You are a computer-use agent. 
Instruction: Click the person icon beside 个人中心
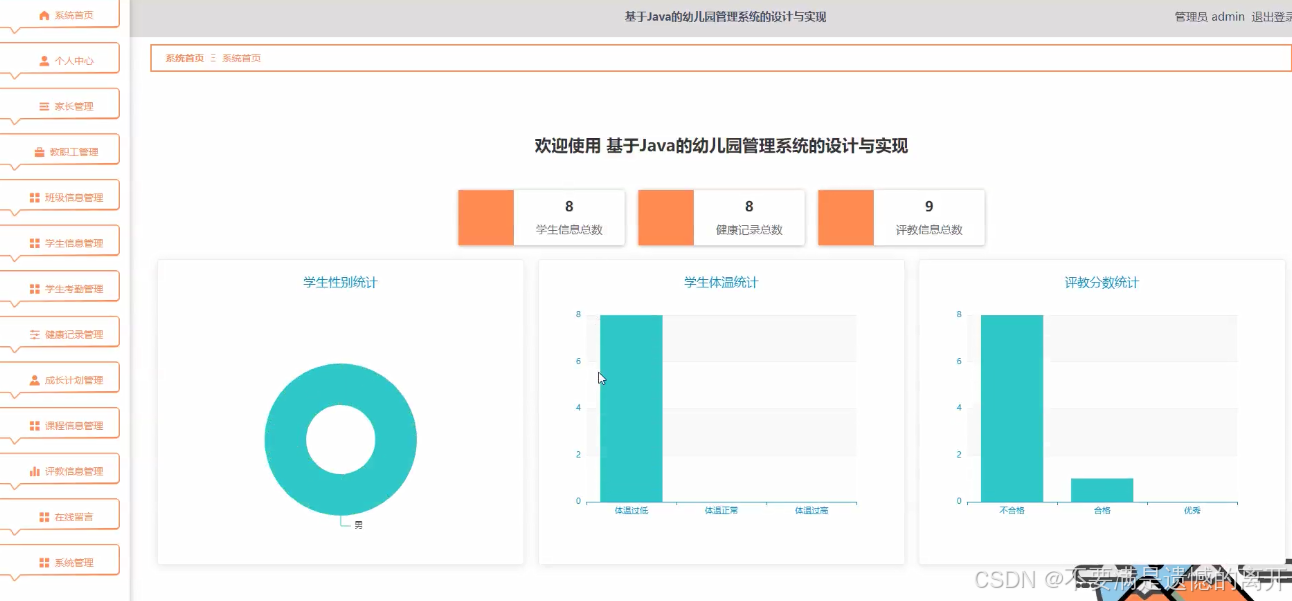pos(44,61)
